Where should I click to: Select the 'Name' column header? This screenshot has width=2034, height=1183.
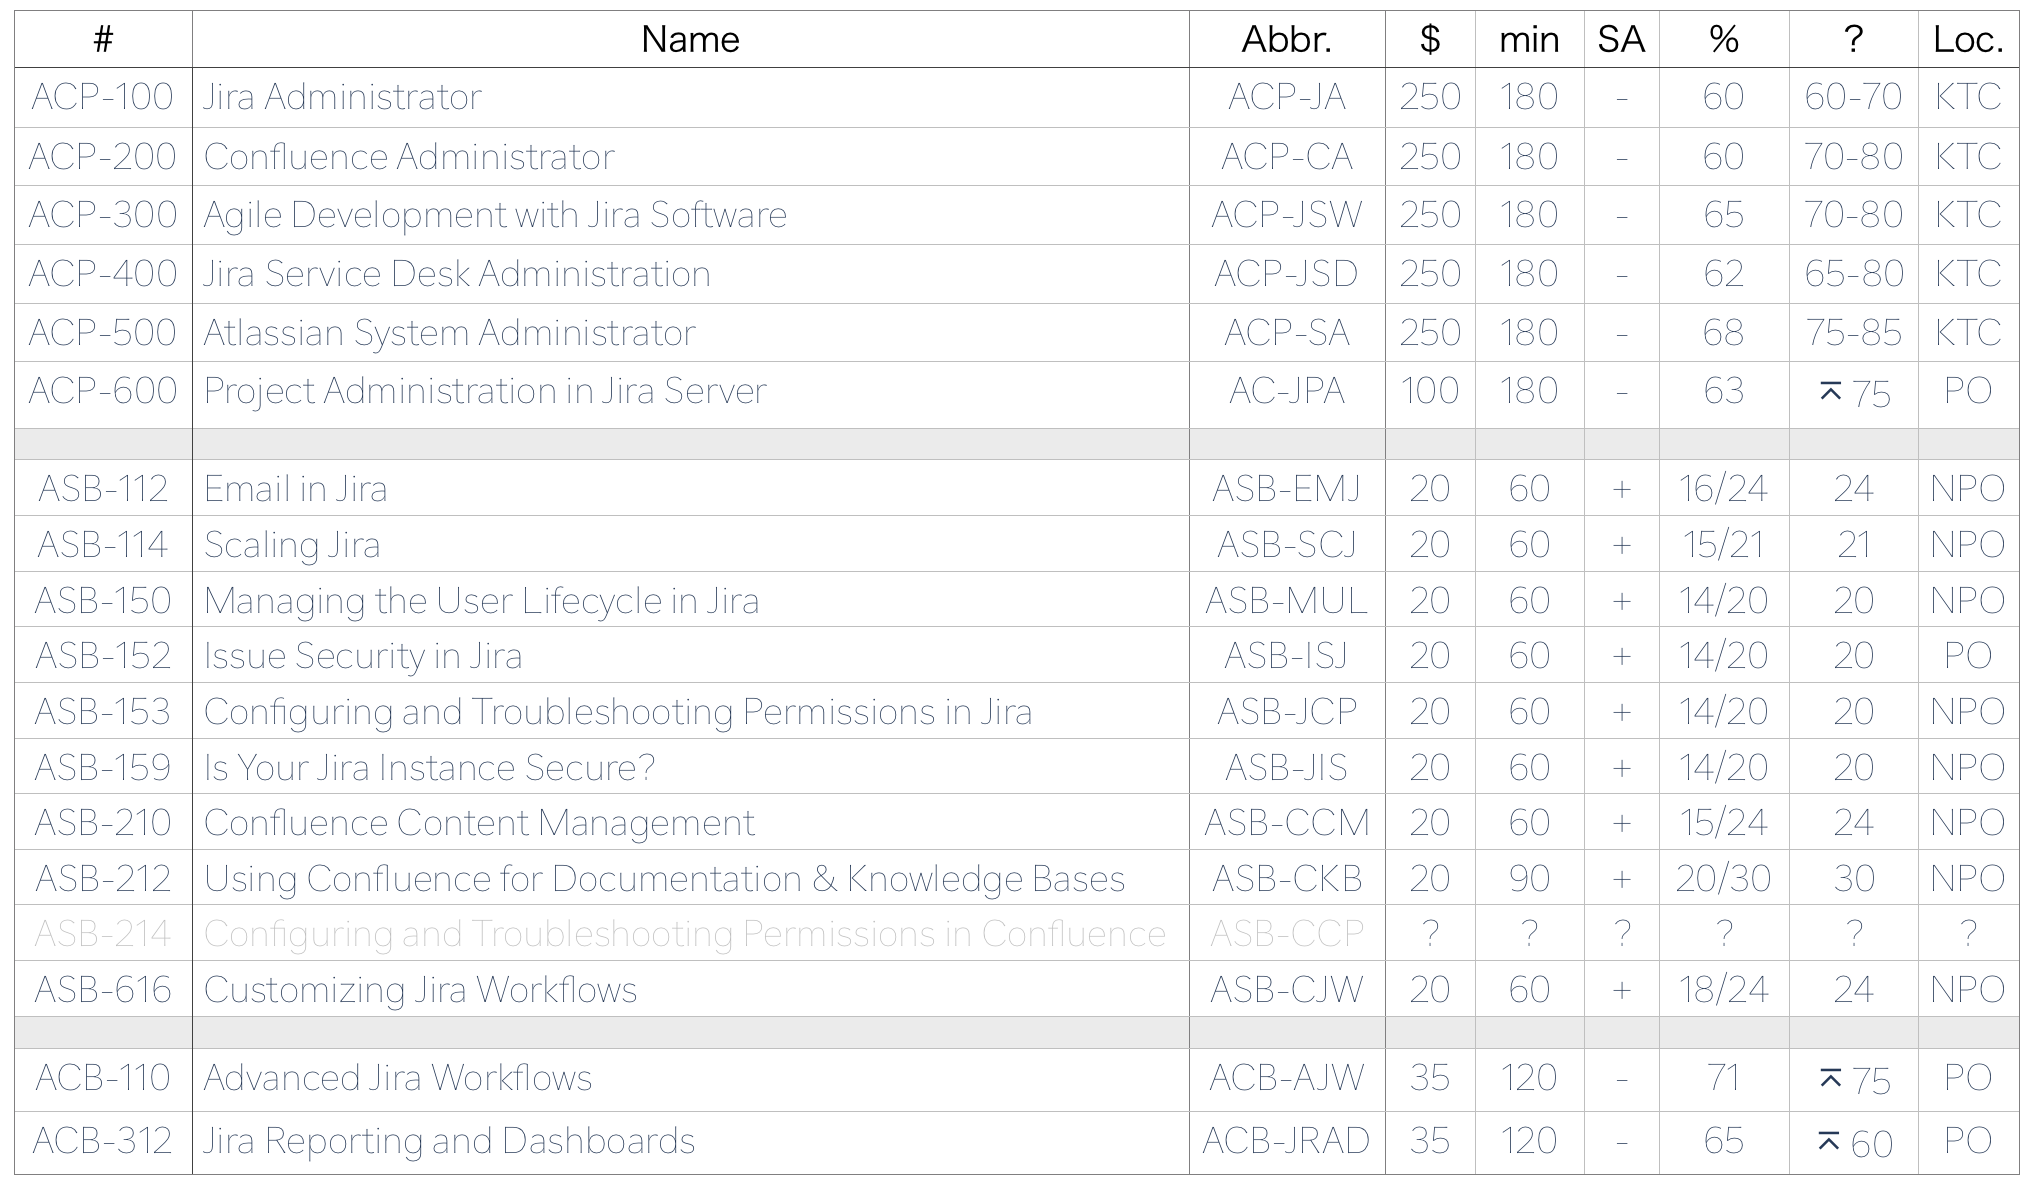point(690,40)
